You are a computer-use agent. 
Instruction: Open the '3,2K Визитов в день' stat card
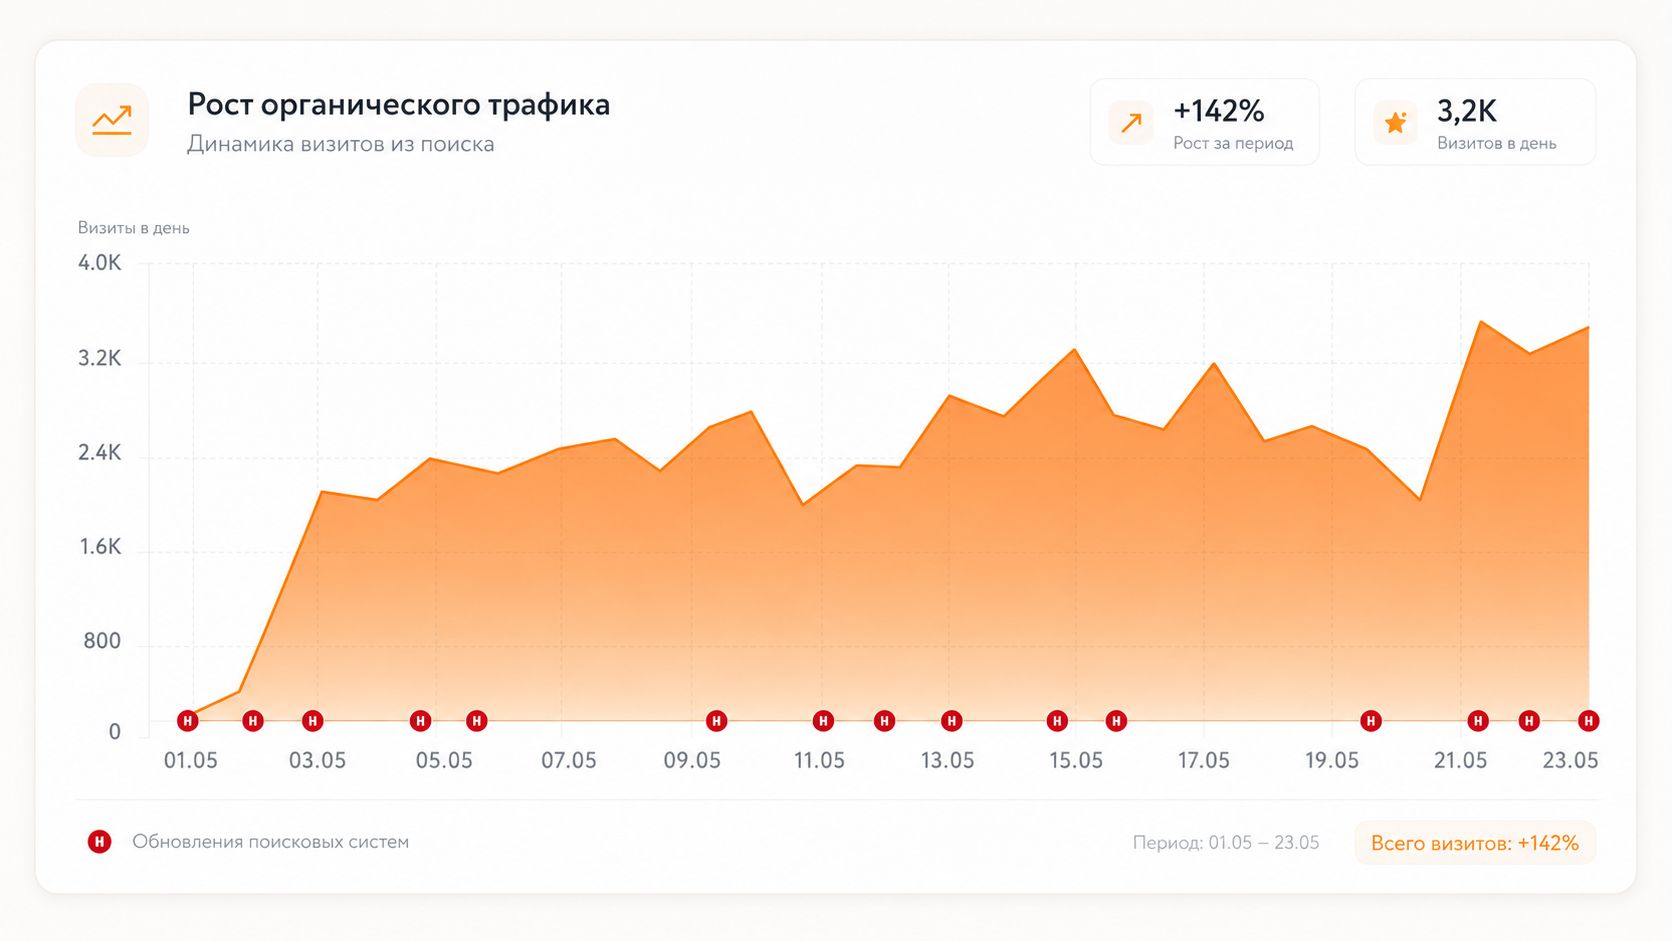[x=1475, y=123]
